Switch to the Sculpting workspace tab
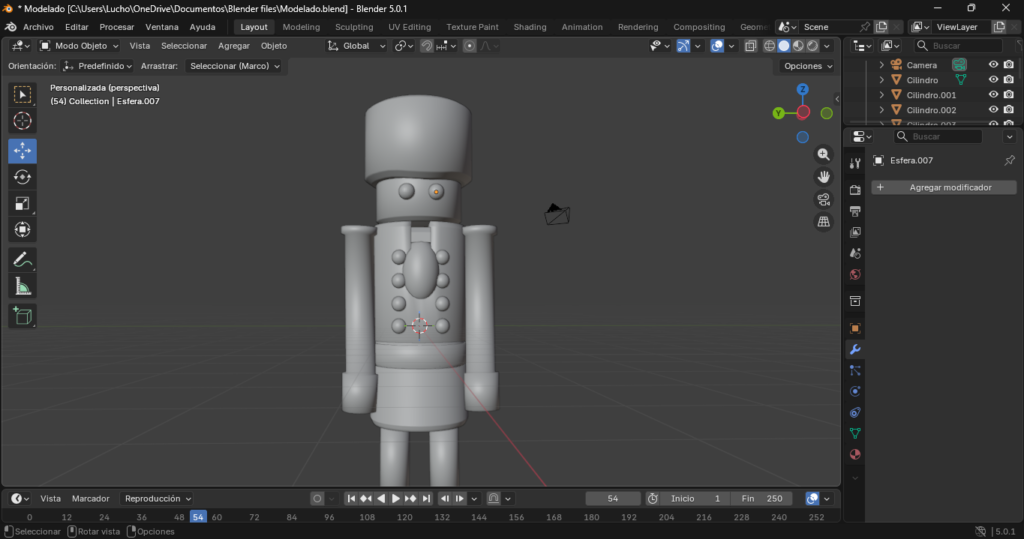This screenshot has width=1024, height=539. click(354, 27)
